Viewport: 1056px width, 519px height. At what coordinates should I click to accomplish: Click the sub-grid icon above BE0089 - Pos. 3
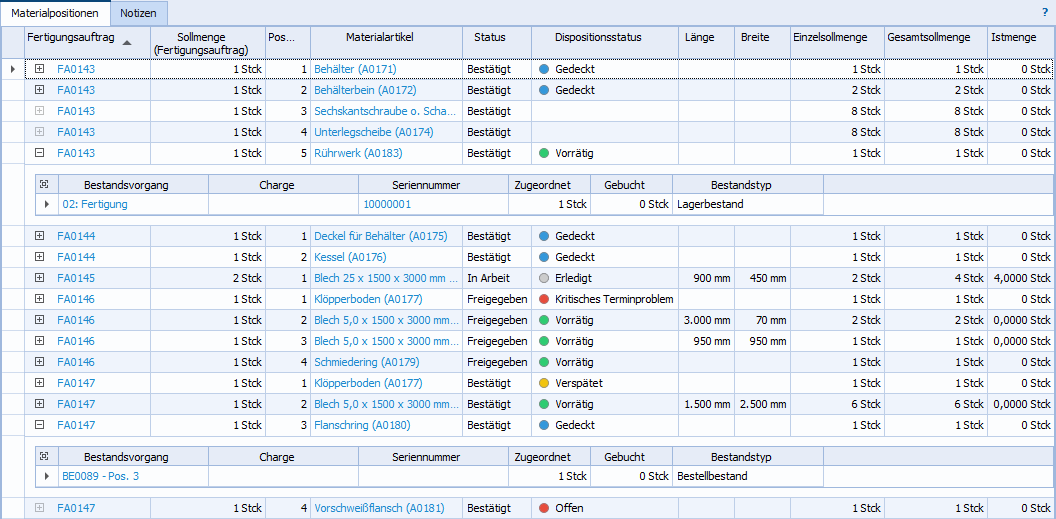coord(43,457)
